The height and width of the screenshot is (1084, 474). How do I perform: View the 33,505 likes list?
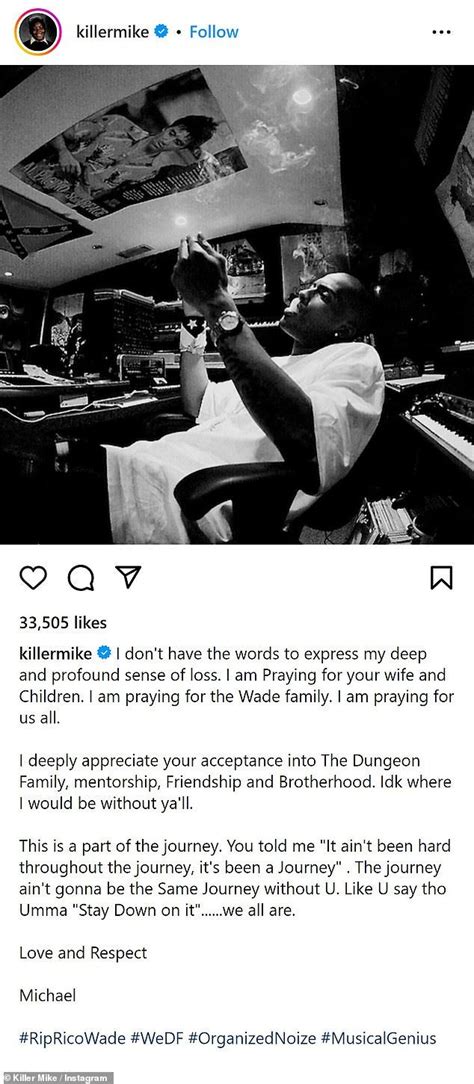coord(63,623)
